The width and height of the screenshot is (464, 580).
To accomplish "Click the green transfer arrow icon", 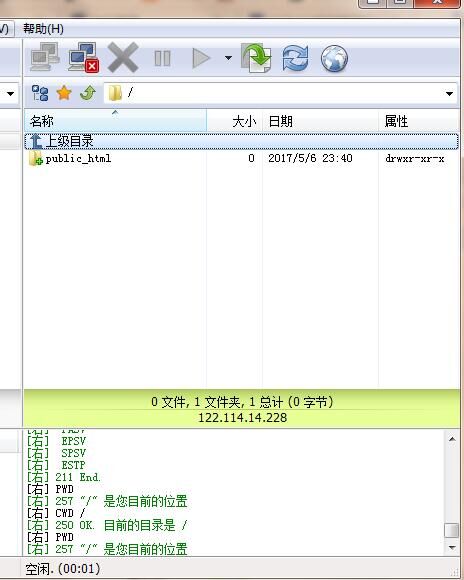I will [256, 58].
